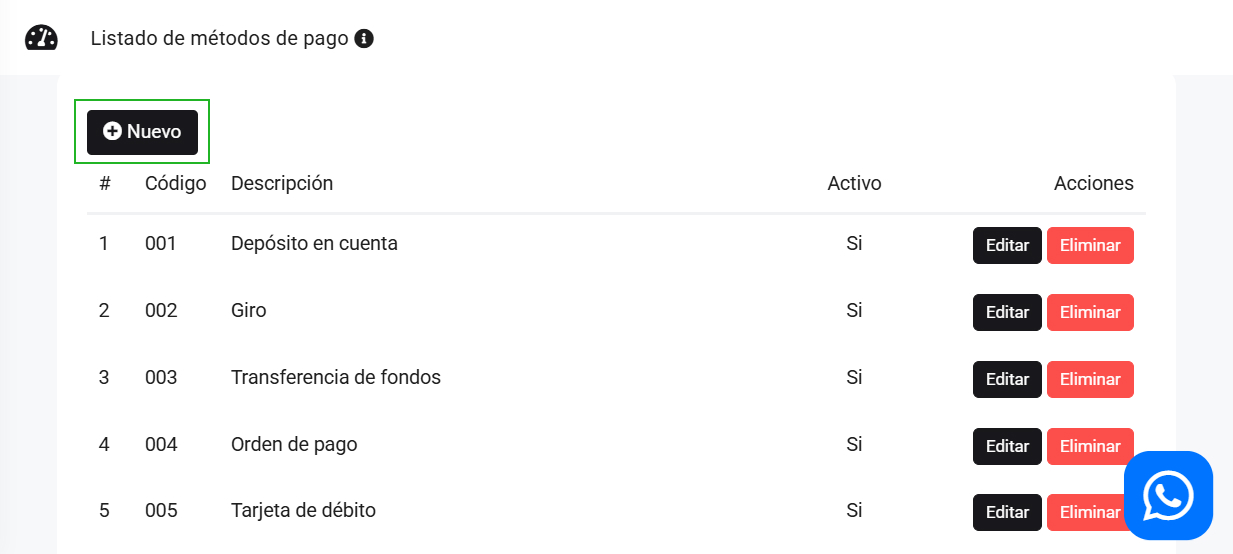Click the dashboard speedometer icon
The height and width of the screenshot is (554, 1233).
pyautogui.click(x=41, y=39)
